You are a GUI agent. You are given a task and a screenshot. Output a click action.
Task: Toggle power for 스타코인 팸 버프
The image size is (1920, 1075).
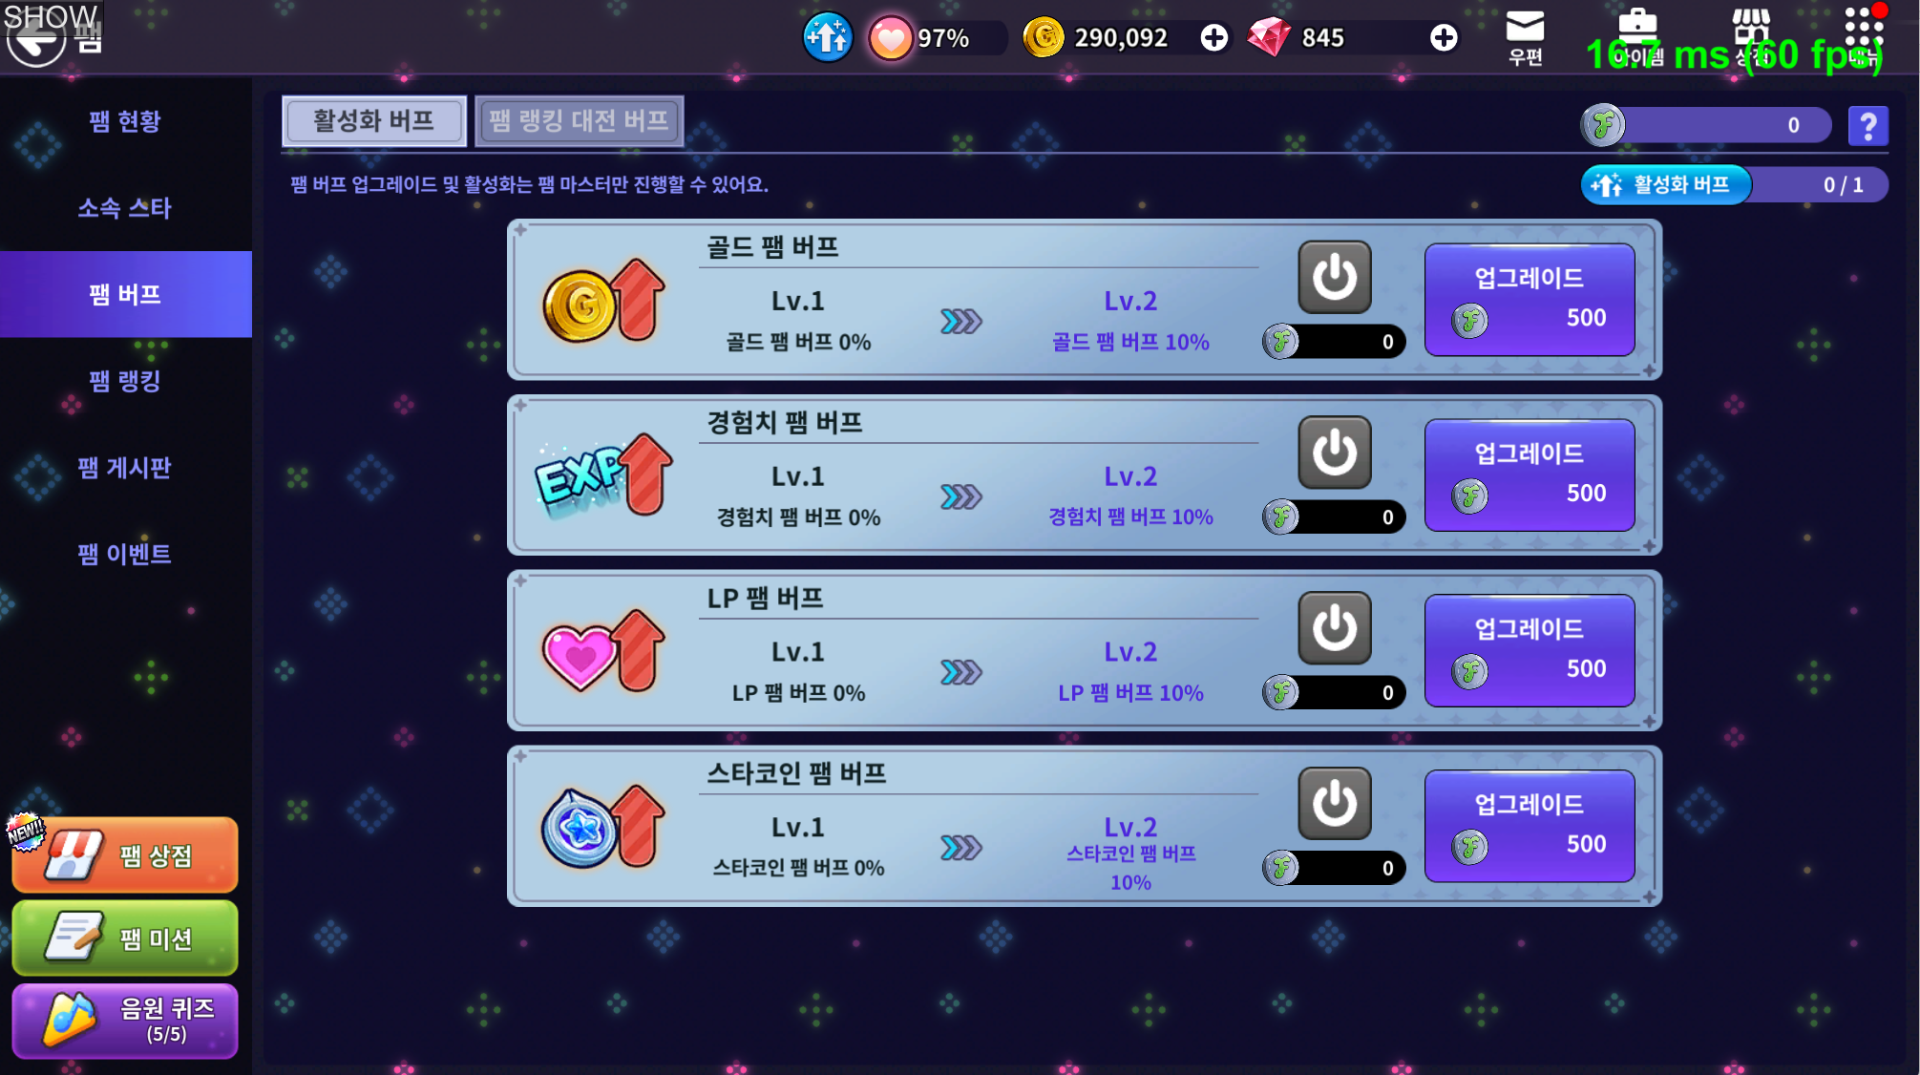pyautogui.click(x=1334, y=803)
